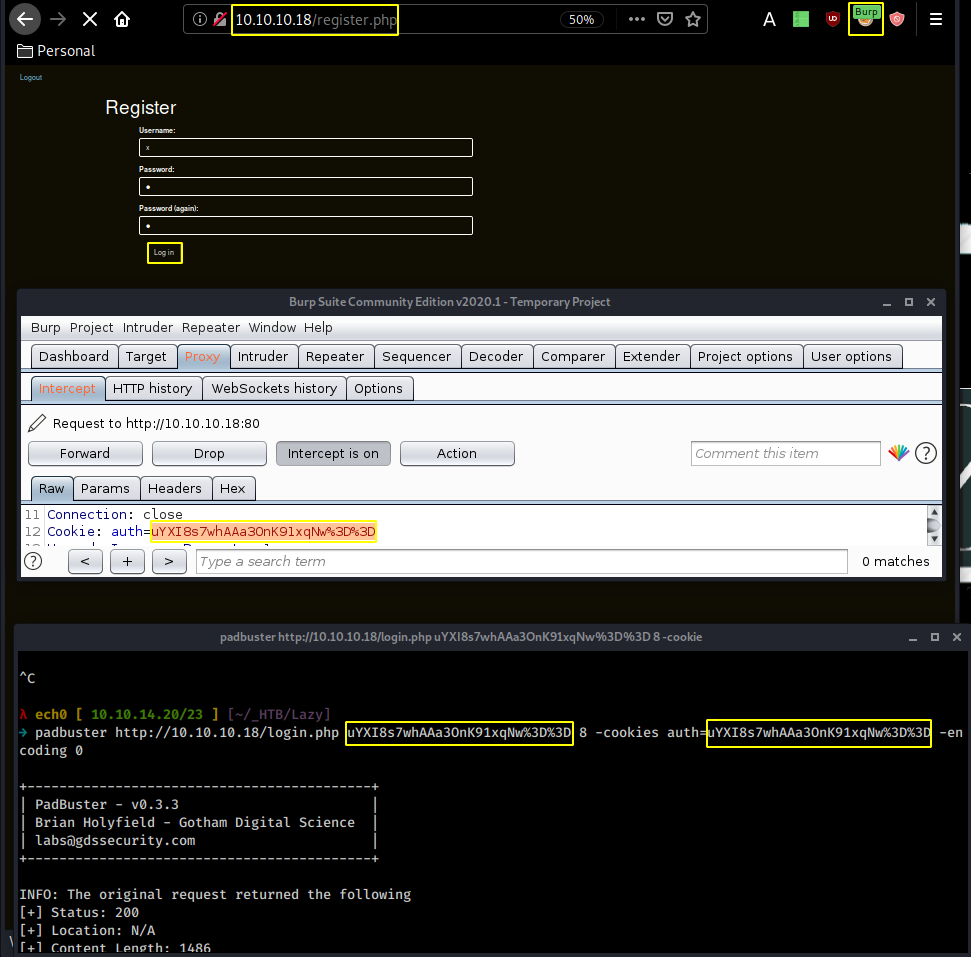
Task: Minimize the Burp Suite window
Action: click(x=887, y=302)
